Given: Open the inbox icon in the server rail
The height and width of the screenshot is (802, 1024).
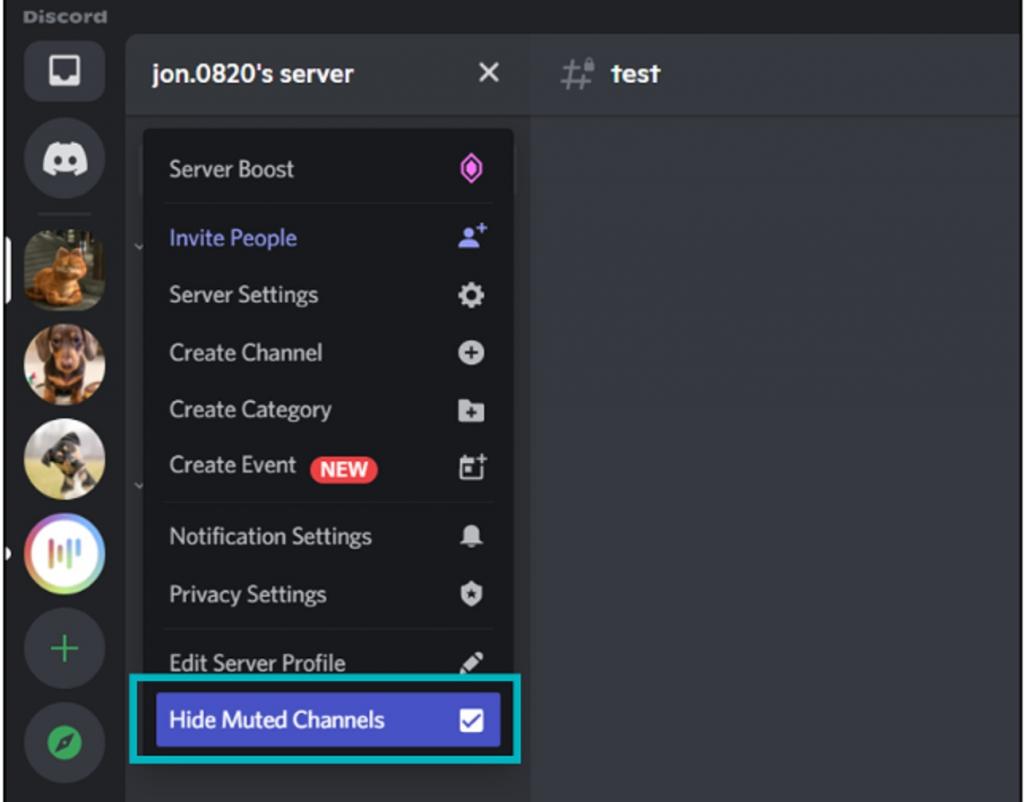Looking at the screenshot, I should 64,71.
